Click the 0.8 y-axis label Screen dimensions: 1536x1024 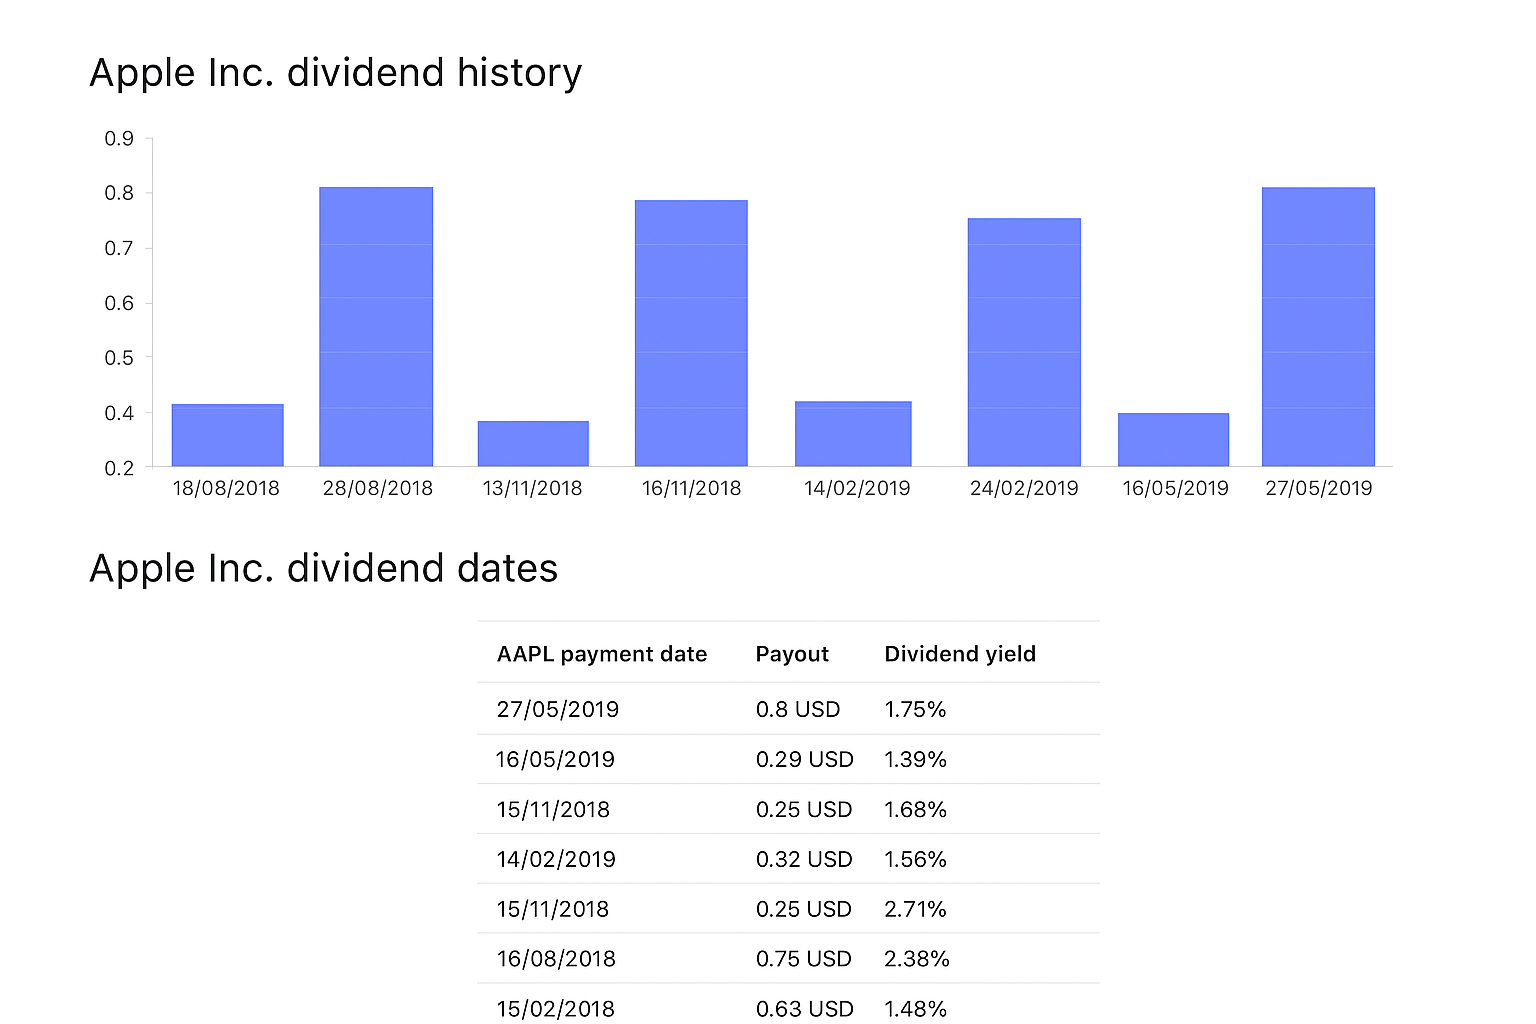coord(119,193)
